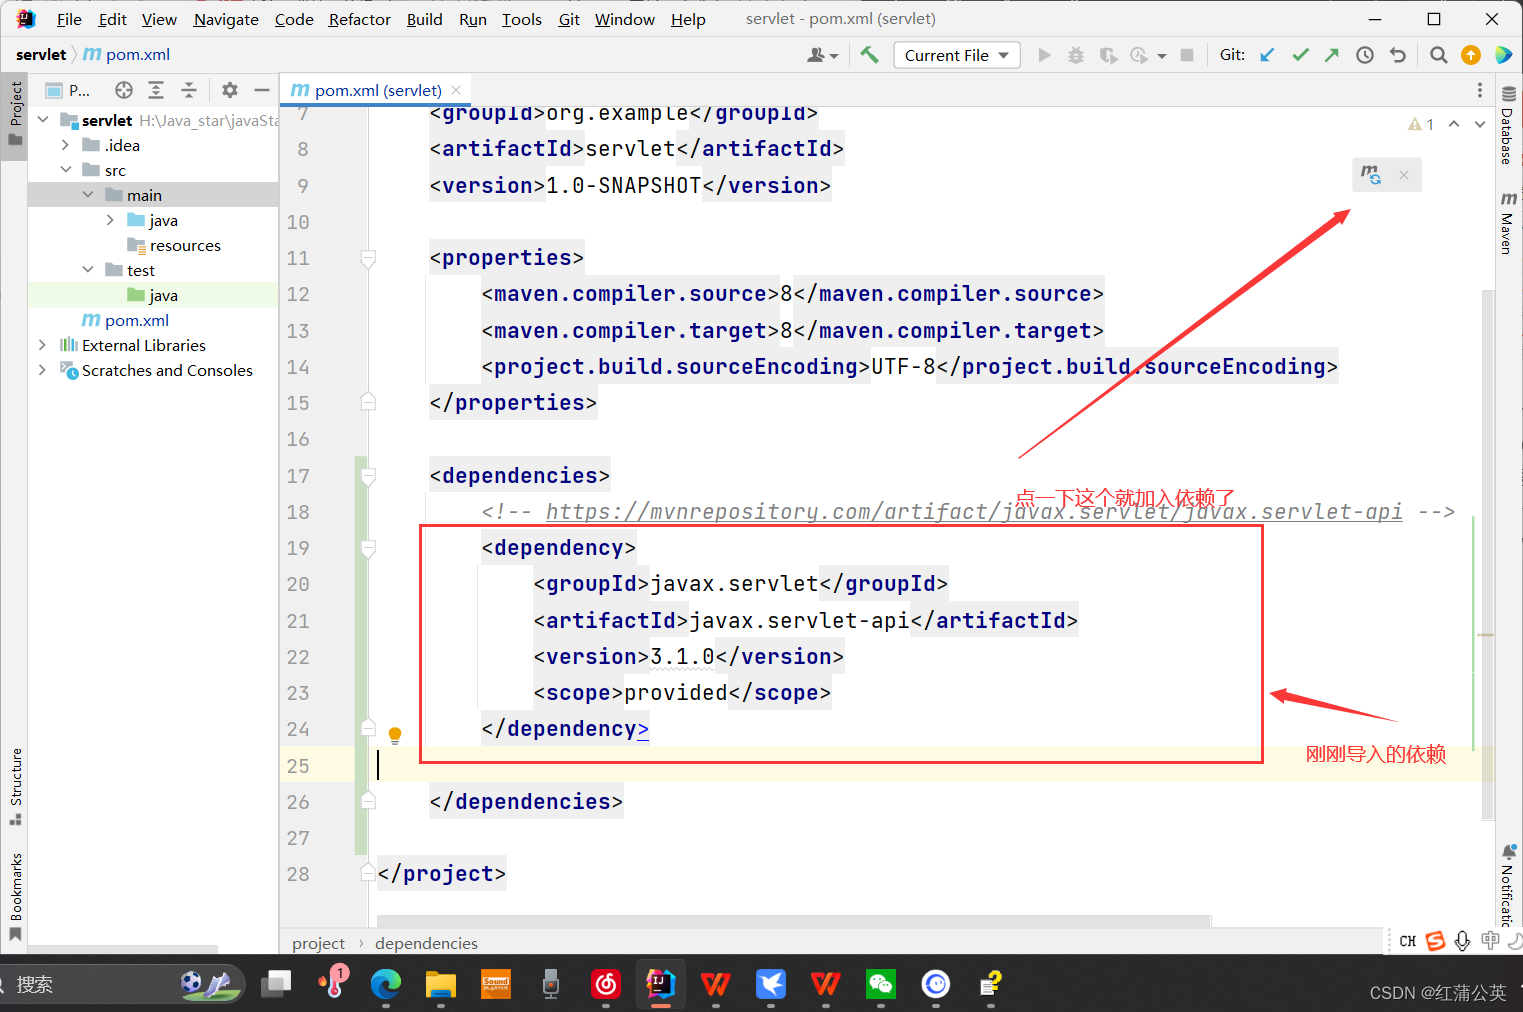Click Expand All icon in Project panel
Viewport: 1523px width, 1012px height.
[156, 90]
